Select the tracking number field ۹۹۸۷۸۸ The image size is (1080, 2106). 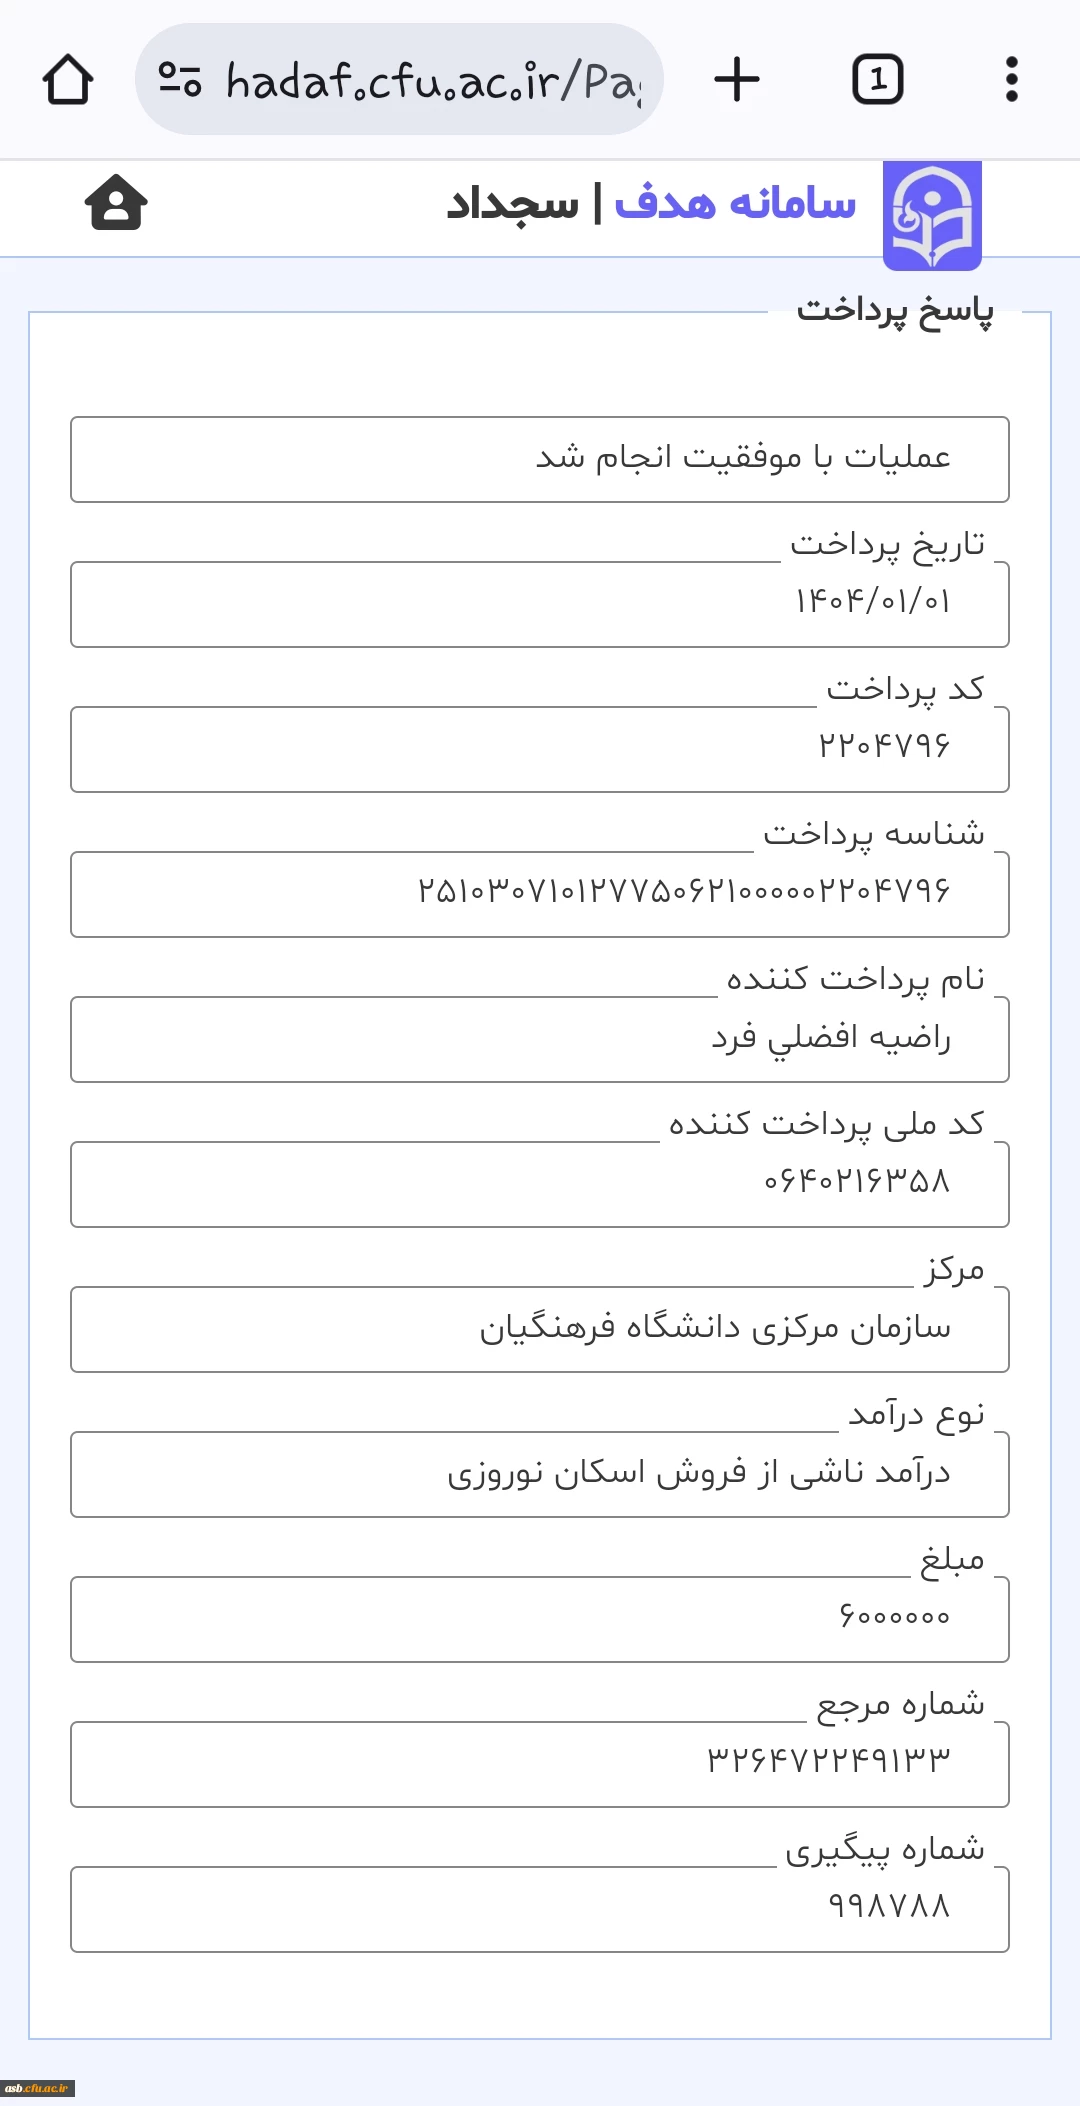click(x=540, y=1909)
